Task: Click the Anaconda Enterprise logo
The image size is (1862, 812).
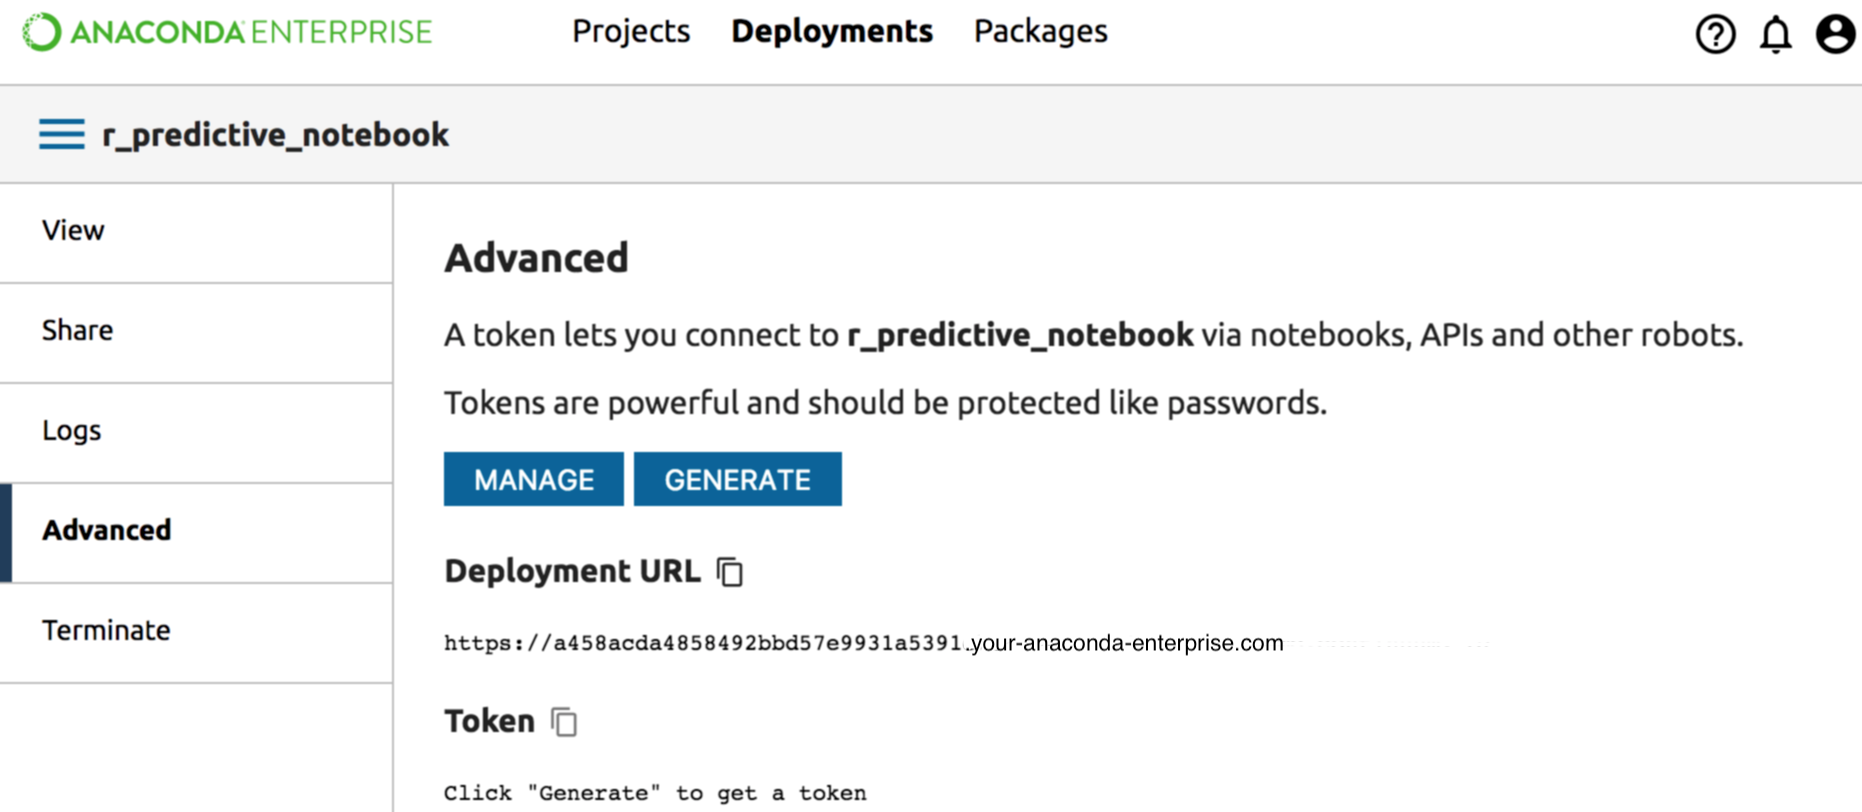Action: pyautogui.click(x=228, y=32)
